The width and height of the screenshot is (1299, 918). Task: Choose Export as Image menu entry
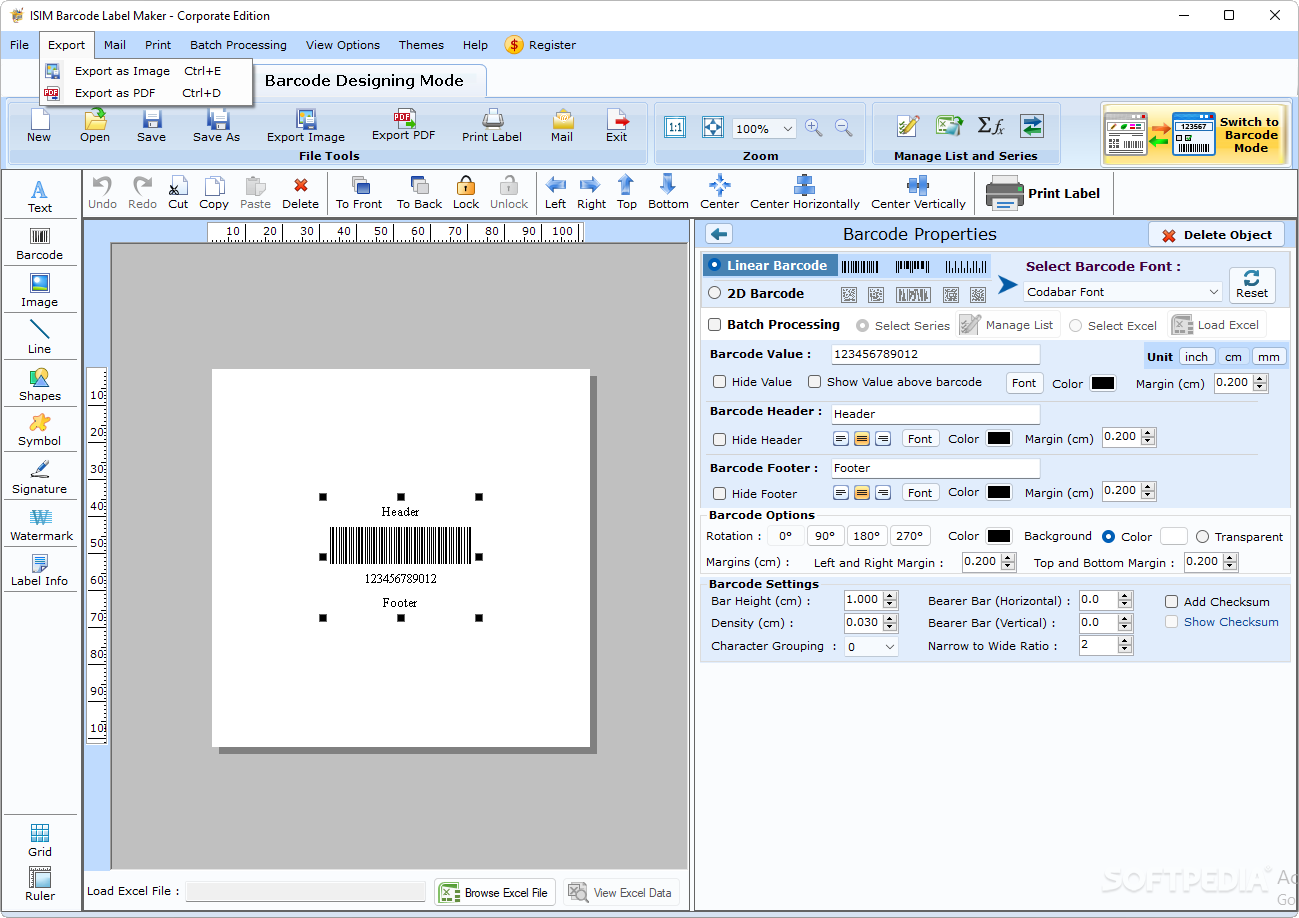pyautogui.click(x=146, y=71)
